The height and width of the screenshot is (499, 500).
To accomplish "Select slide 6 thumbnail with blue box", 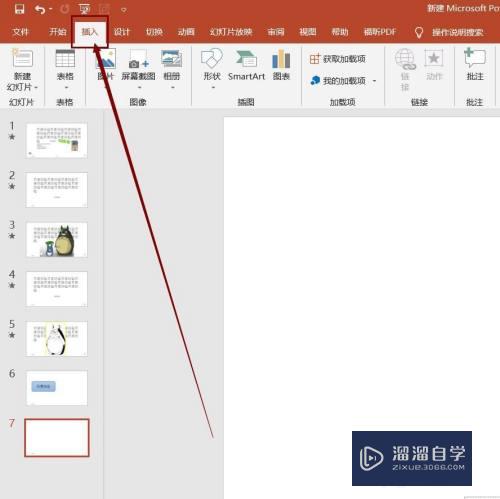I will tap(57, 388).
